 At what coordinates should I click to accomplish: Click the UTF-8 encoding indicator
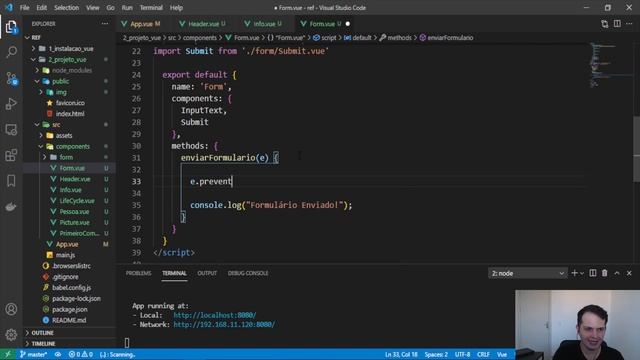[462, 354]
